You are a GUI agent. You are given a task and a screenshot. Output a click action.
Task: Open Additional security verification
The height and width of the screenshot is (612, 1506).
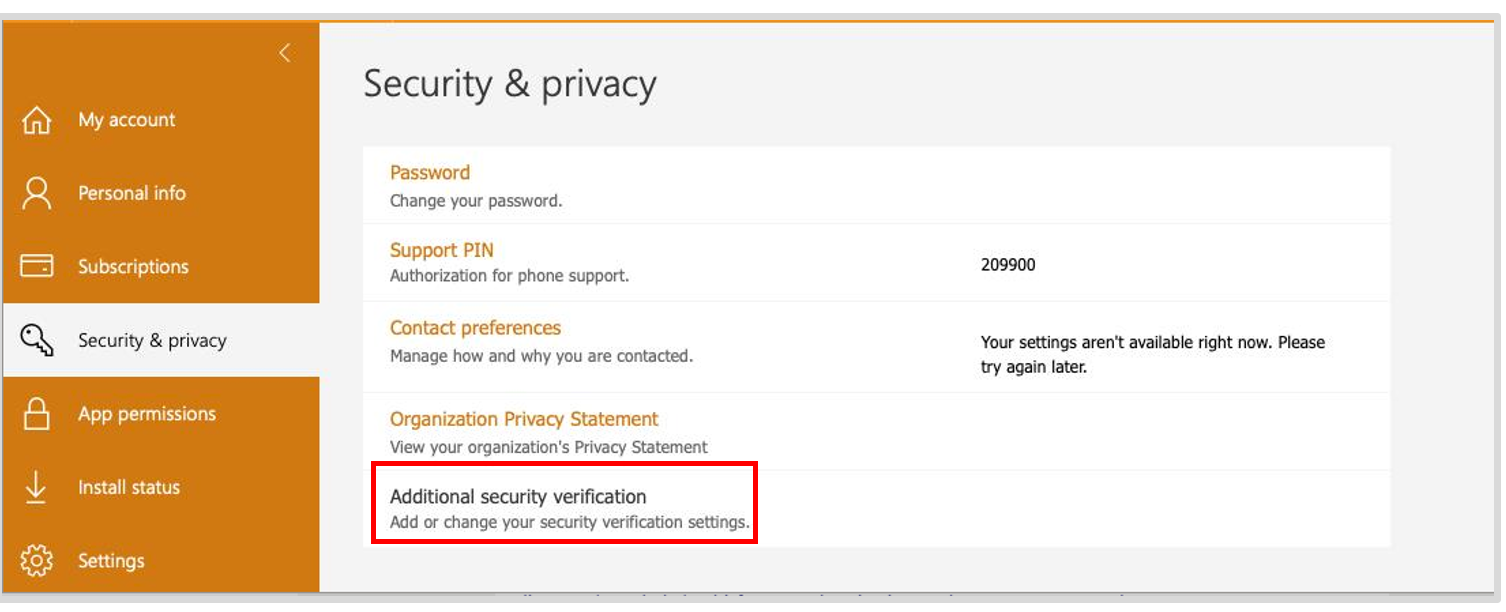(518, 497)
